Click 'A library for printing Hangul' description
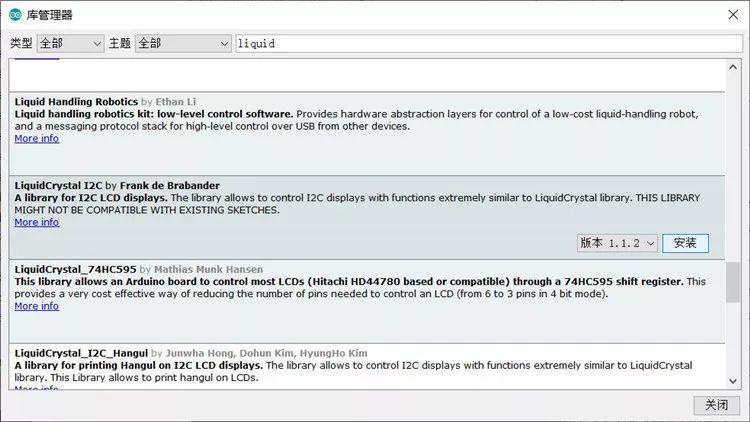The height and width of the screenshot is (422, 750). pos(138,366)
